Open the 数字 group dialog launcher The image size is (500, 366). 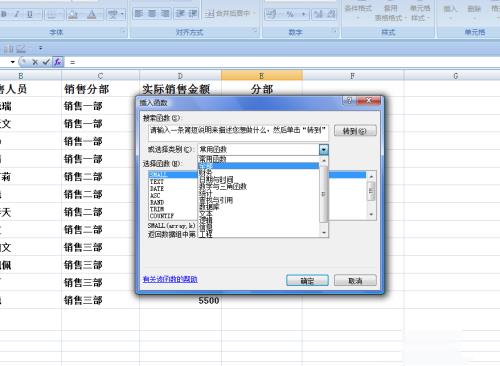334,31
